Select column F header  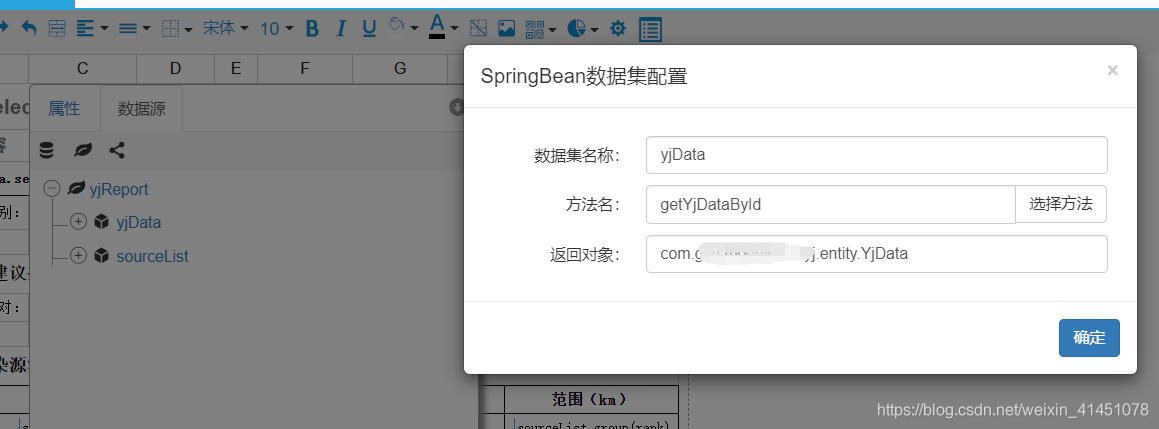305,69
